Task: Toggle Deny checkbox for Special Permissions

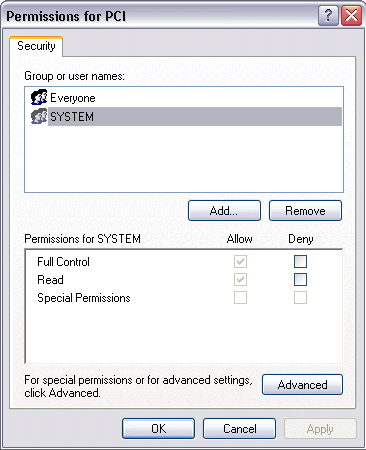Action: (300, 297)
